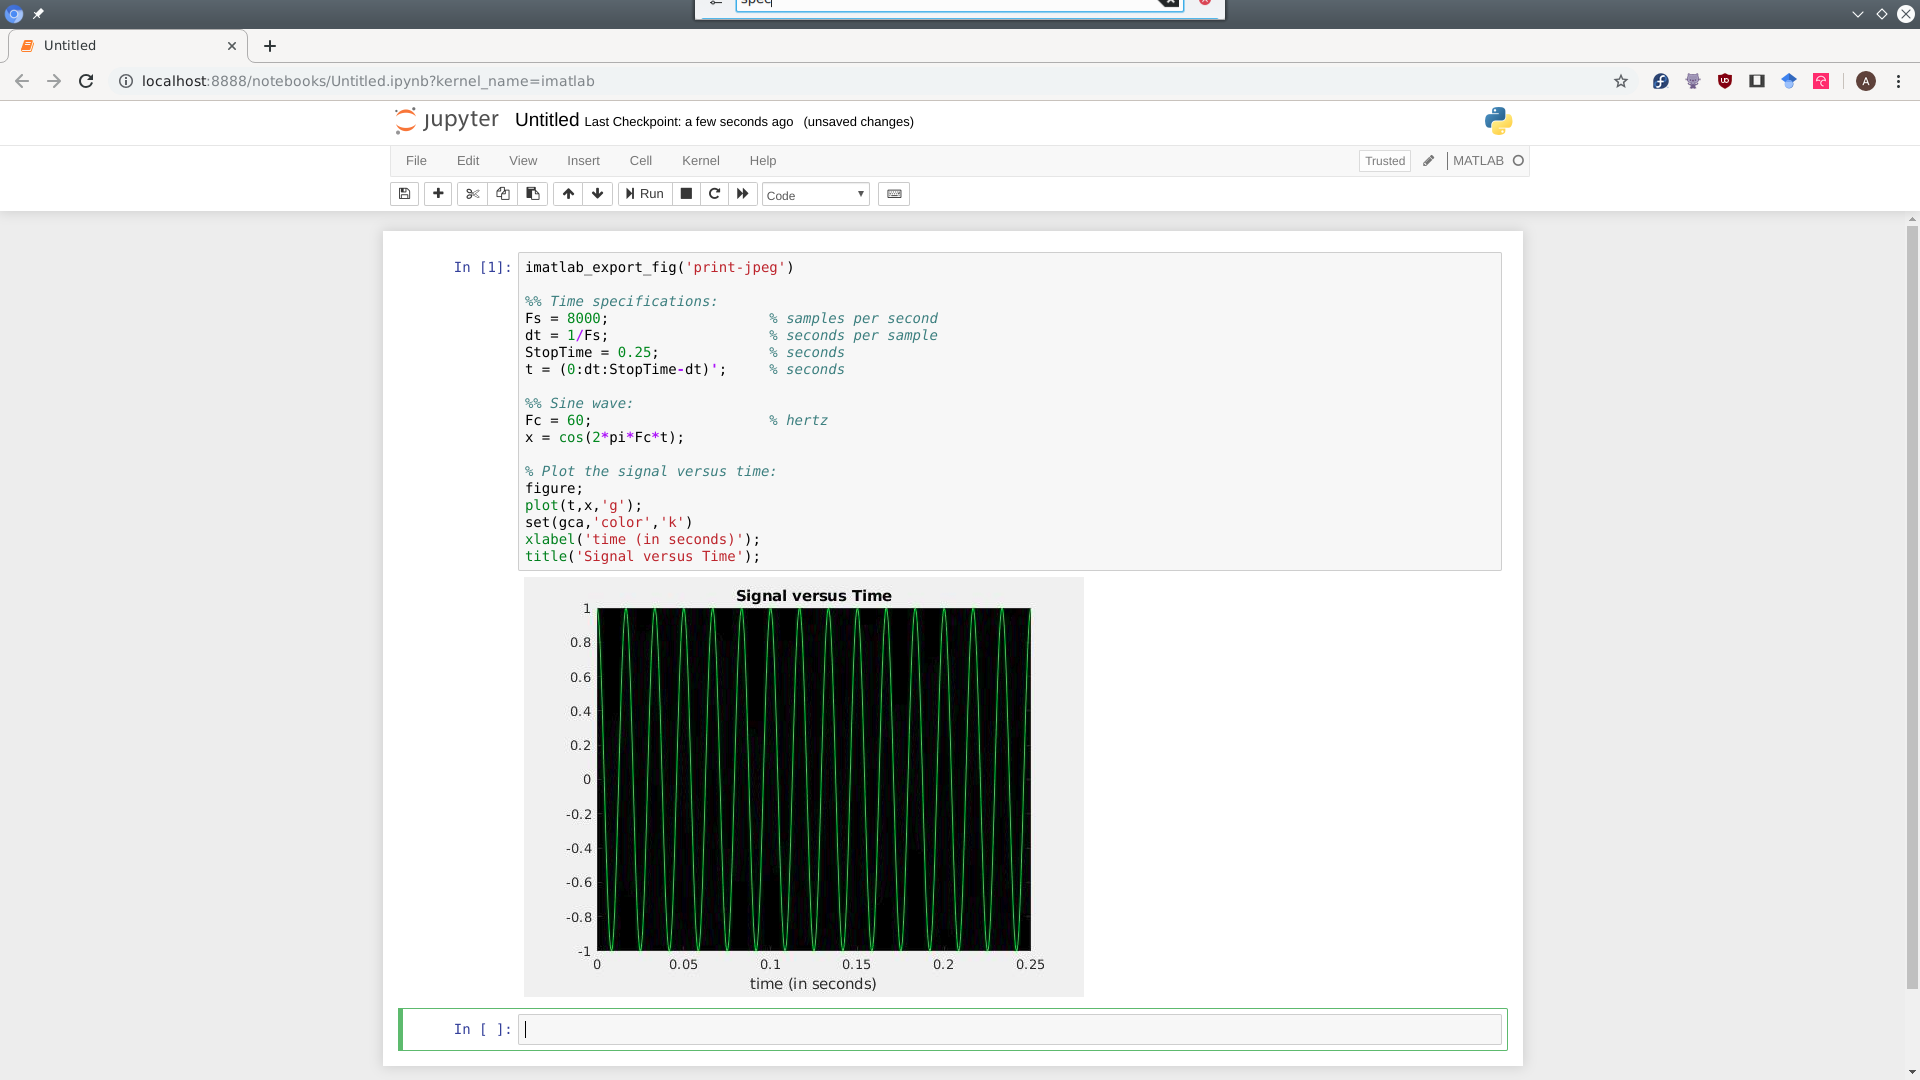
Task: Expand the browser profile avatar menu
Action: coord(1866,81)
